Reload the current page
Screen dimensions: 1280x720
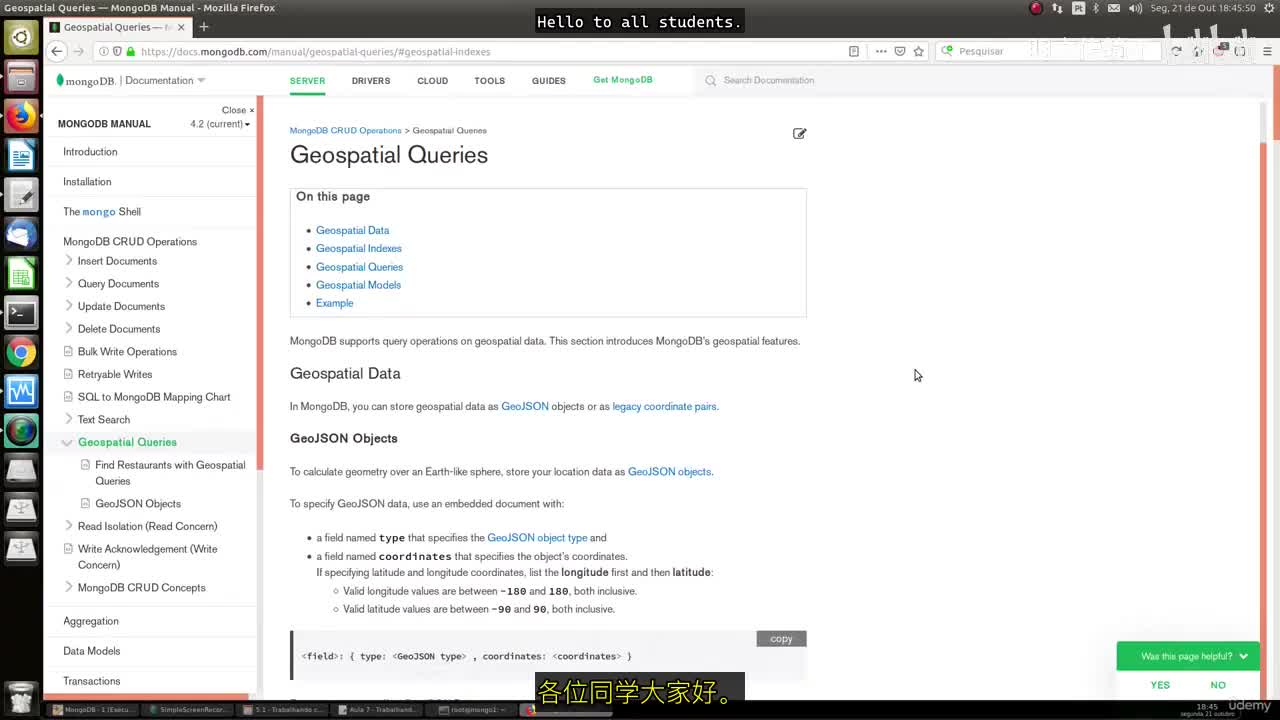pos(1176,51)
